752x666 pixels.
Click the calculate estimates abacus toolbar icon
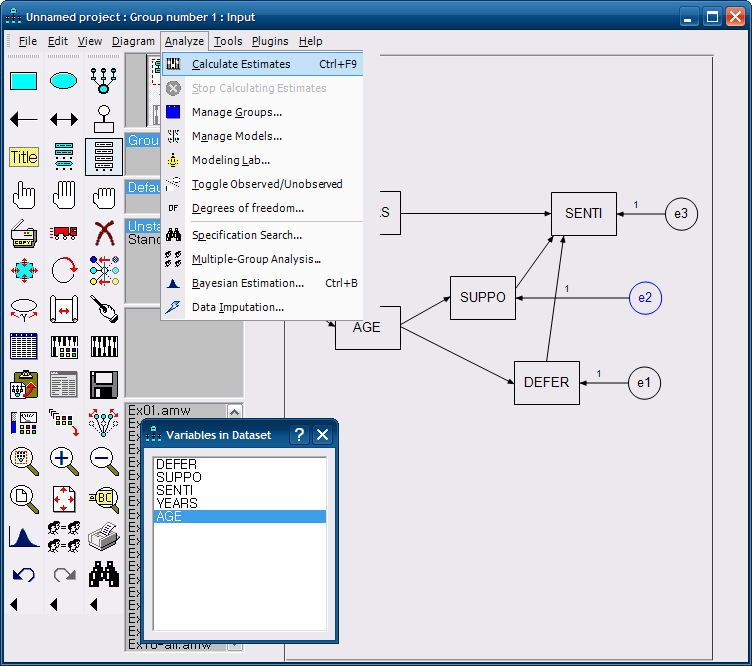point(104,347)
